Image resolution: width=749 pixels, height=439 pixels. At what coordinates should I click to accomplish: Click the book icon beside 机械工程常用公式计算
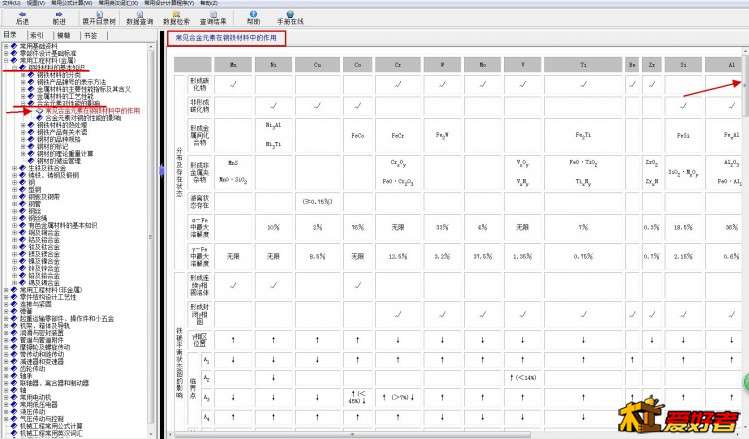(14, 426)
